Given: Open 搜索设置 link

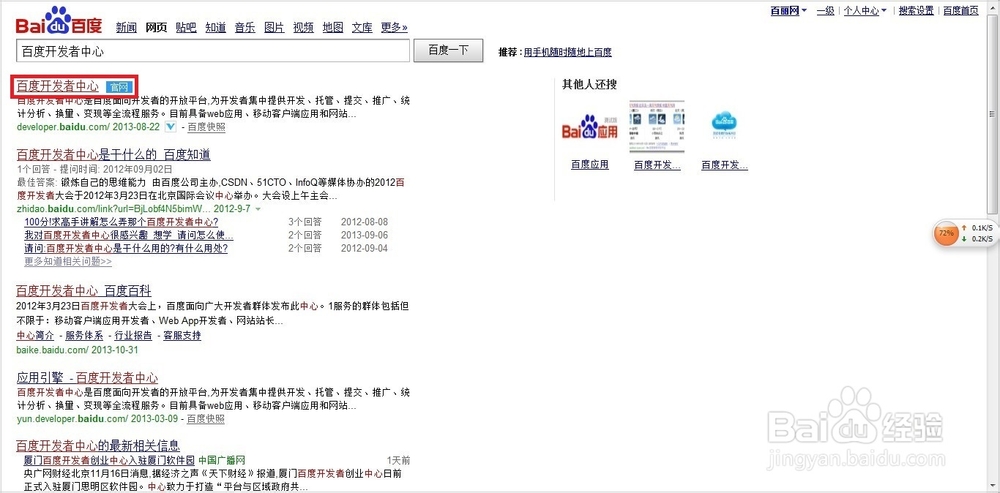Looking at the screenshot, I should click(916, 11).
